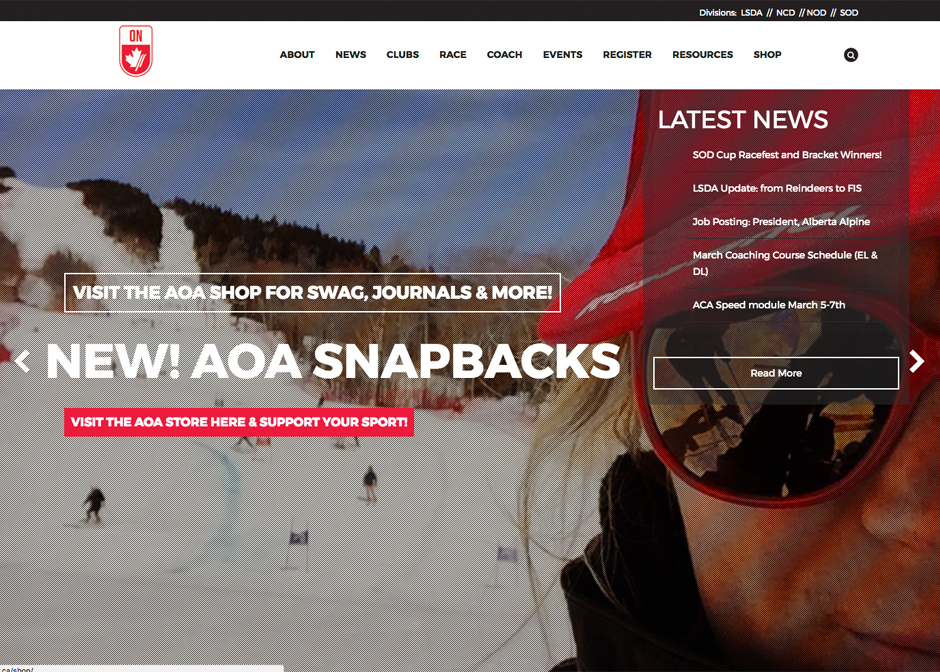The height and width of the screenshot is (672, 940).
Task: Click Read More button under Latest News
Action: click(x=776, y=373)
